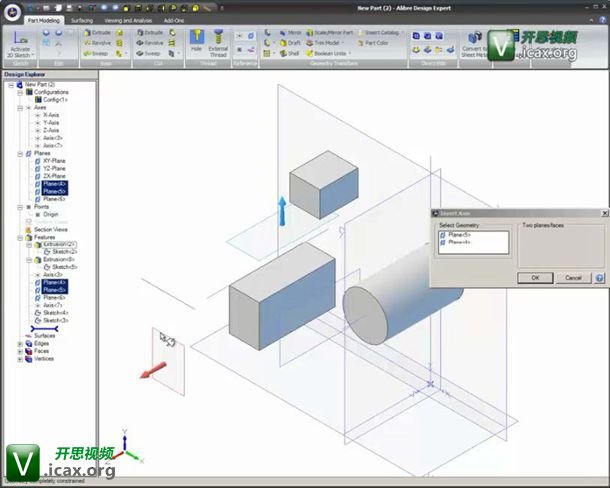
Task: Select the Origin point in the tree
Action: click(50, 214)
